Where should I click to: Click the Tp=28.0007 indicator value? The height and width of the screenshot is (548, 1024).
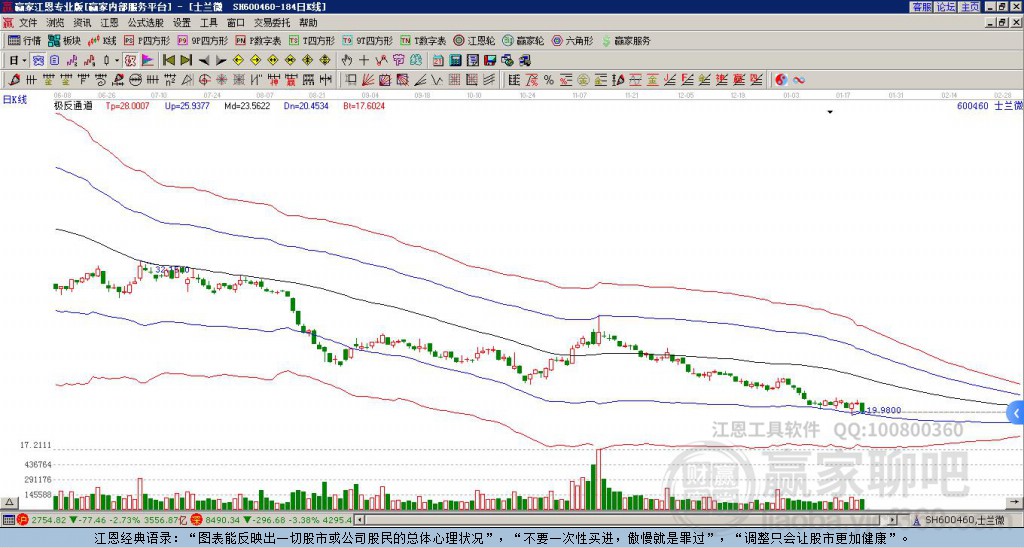(x=127, y=105)
